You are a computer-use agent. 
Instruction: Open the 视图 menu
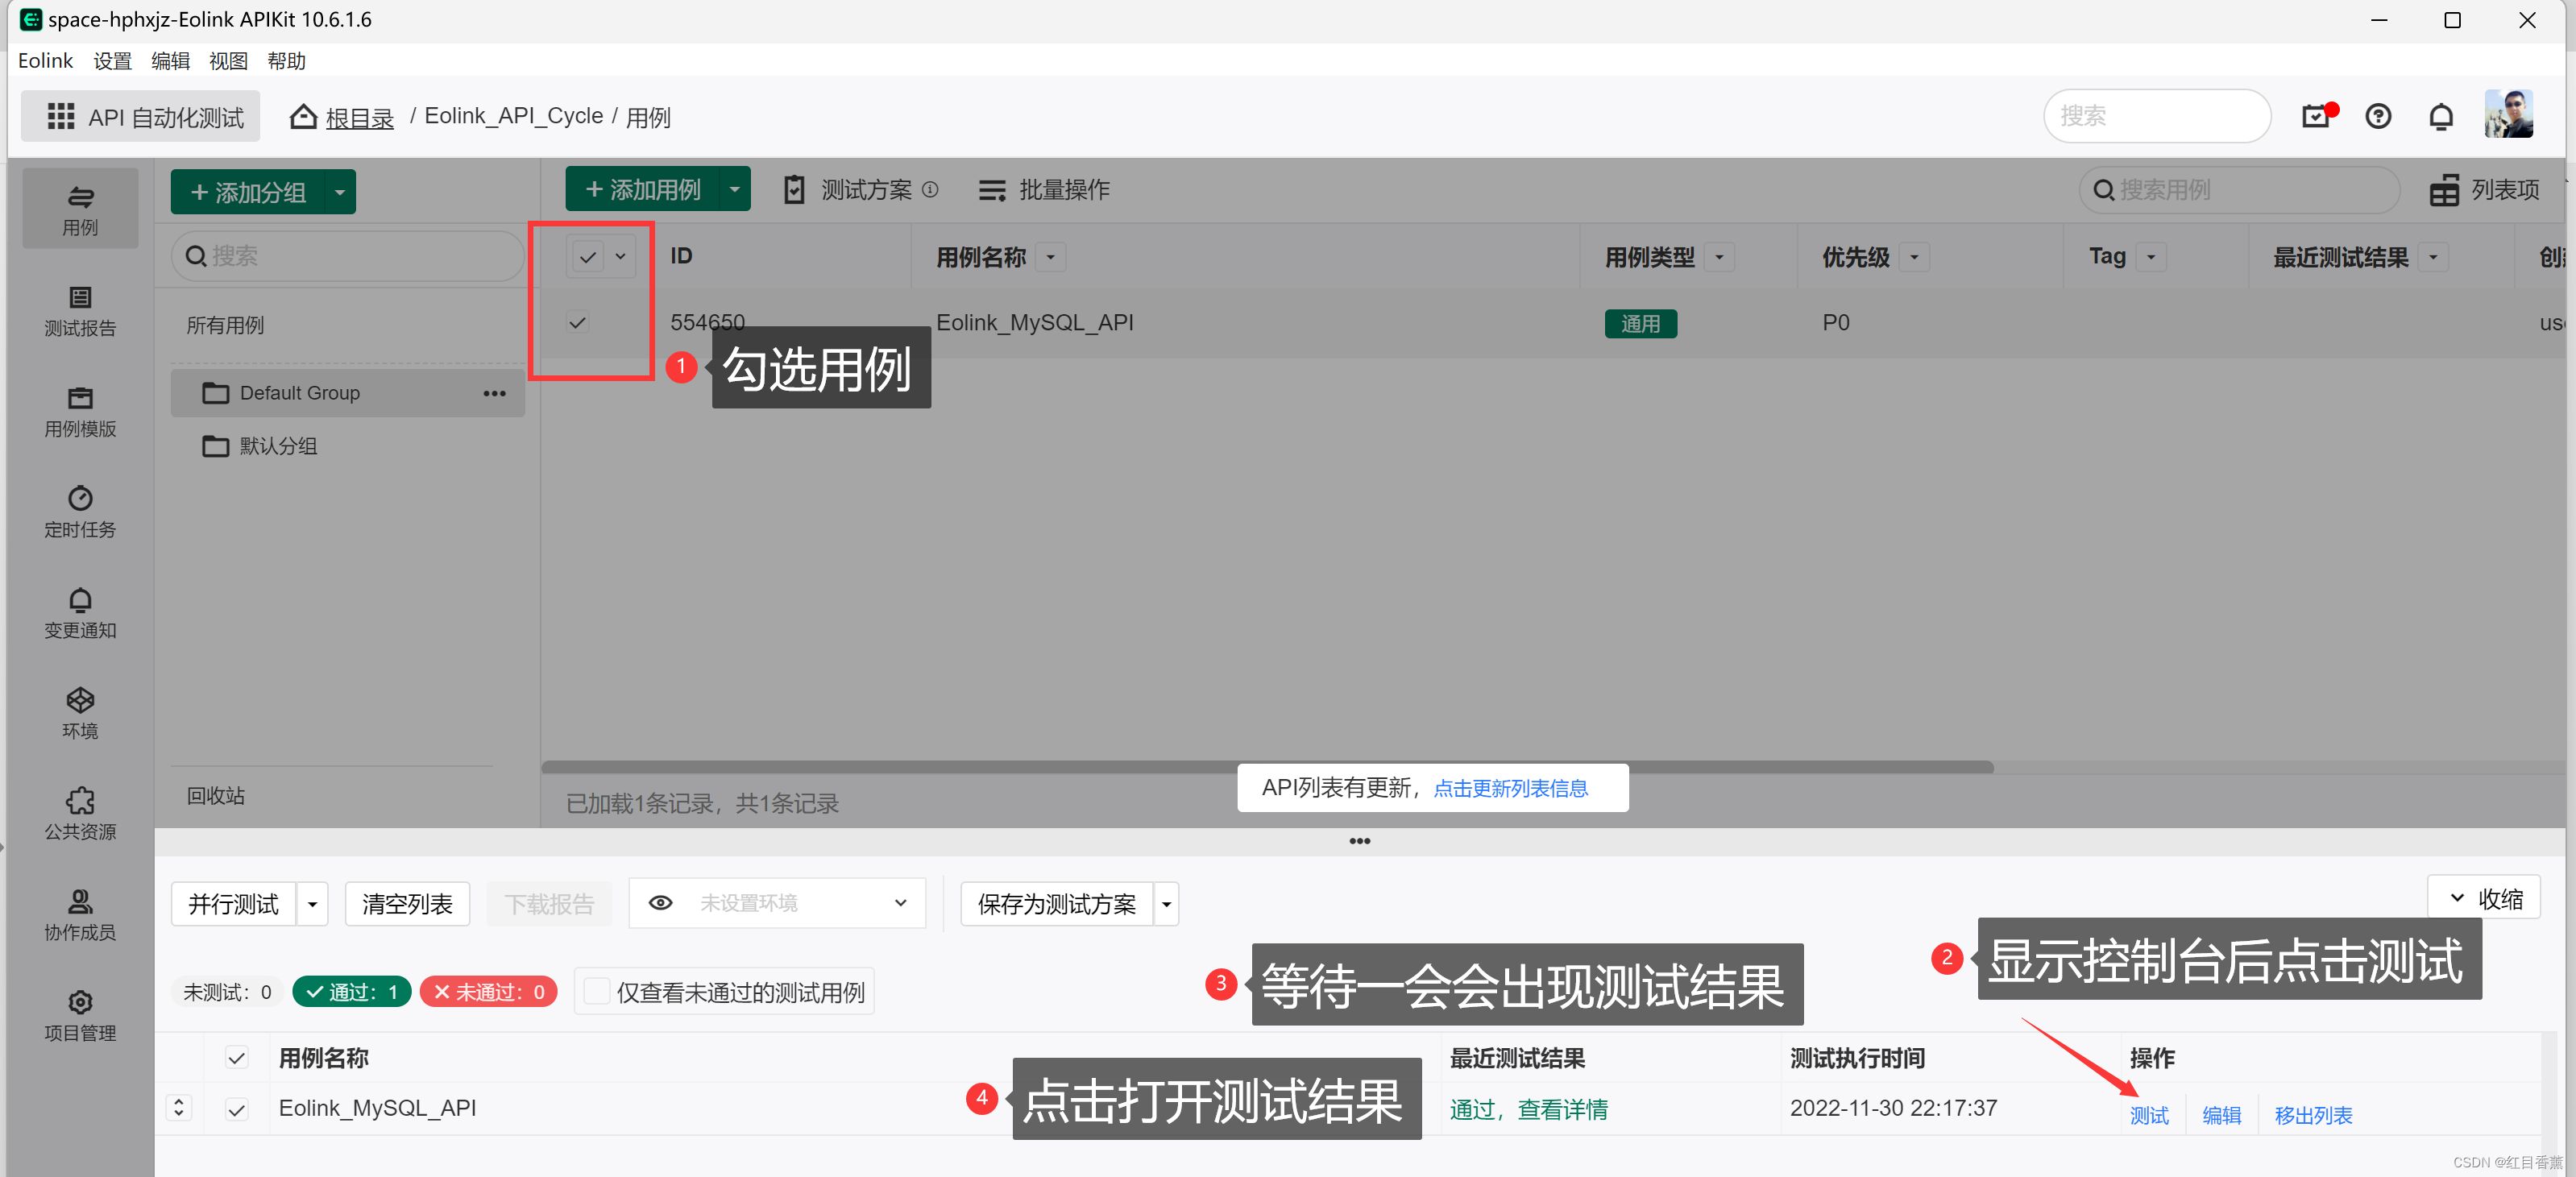point(227,61)
